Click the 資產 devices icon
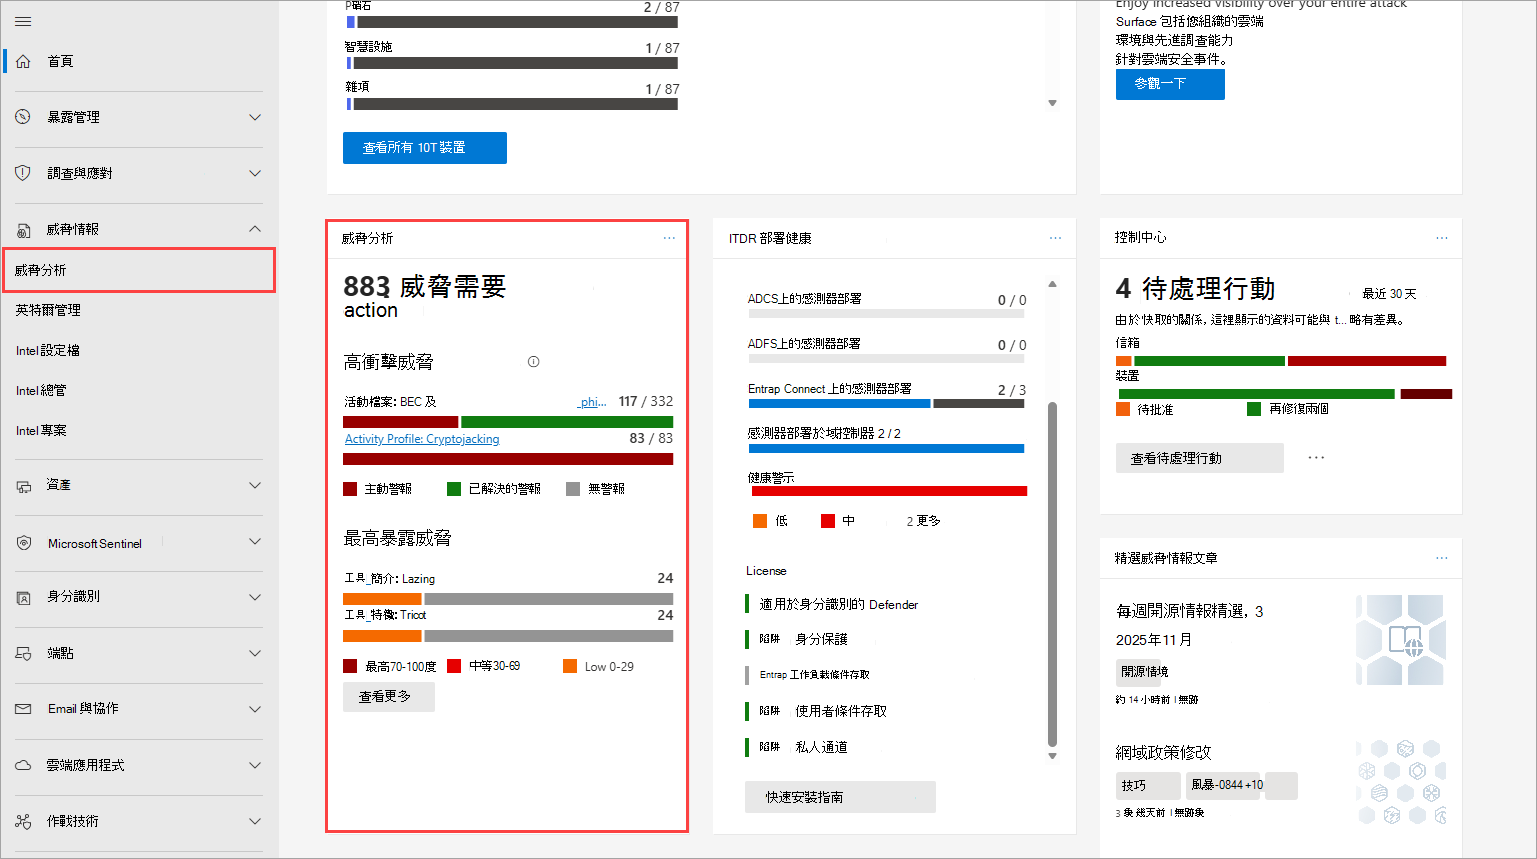Screen dimensions: 1537x859 coord(23,485)
